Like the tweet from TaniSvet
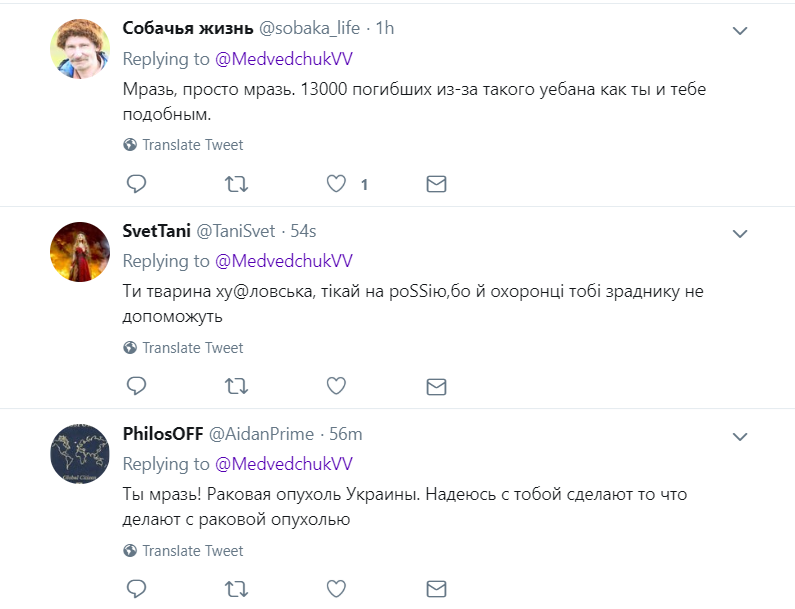This screenshot has width=795, height=609. (337, 386)
